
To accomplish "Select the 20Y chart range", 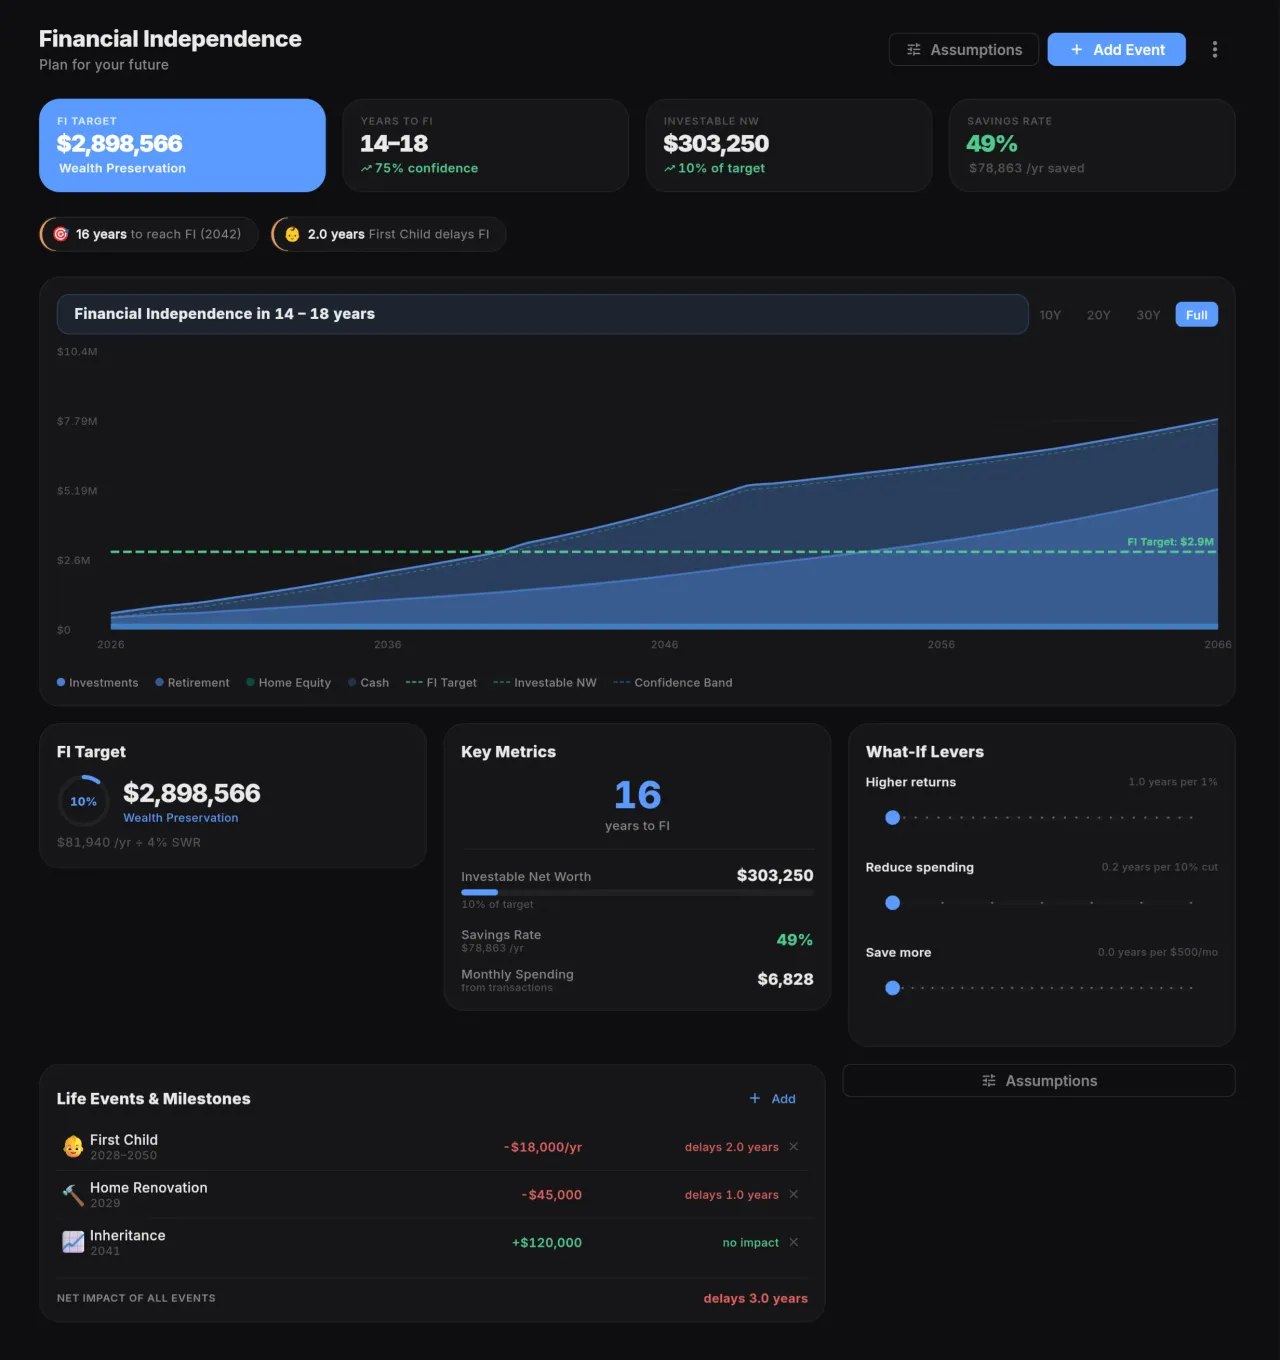I will click(1098, 315).
